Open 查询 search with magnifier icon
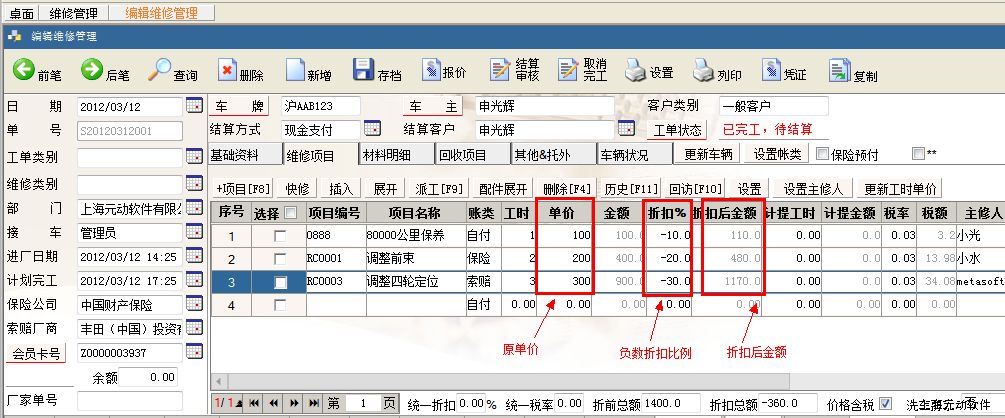This screenshot has width=1005, height=418. pos(160,71)
